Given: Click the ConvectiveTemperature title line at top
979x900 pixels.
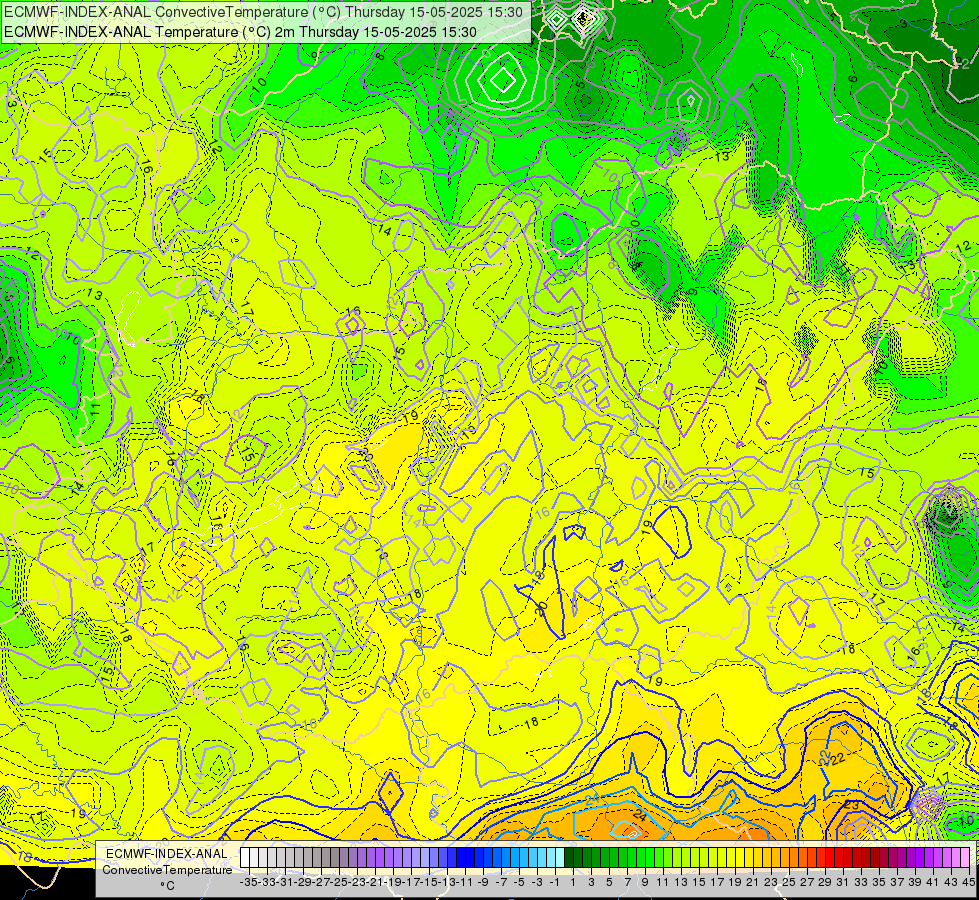Looking at the screenshot, I should (x=265, y=11).
